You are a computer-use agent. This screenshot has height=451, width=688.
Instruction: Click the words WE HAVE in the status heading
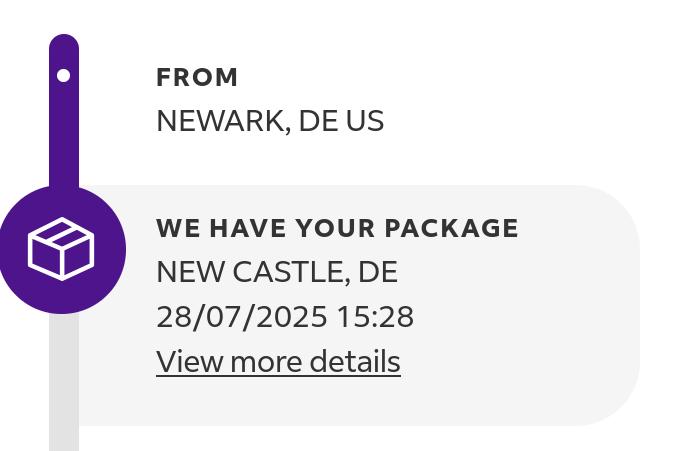point(207,228)
